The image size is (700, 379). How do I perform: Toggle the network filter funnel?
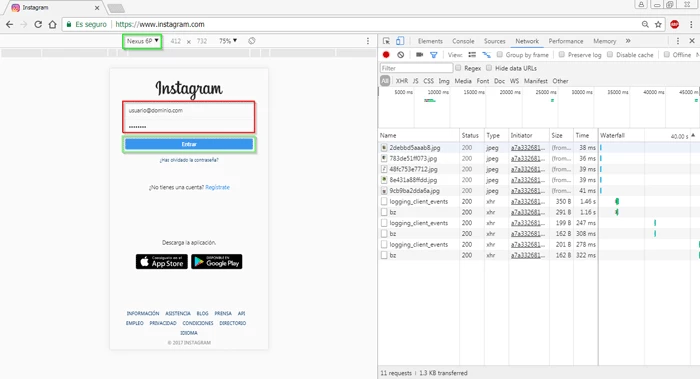433,55
